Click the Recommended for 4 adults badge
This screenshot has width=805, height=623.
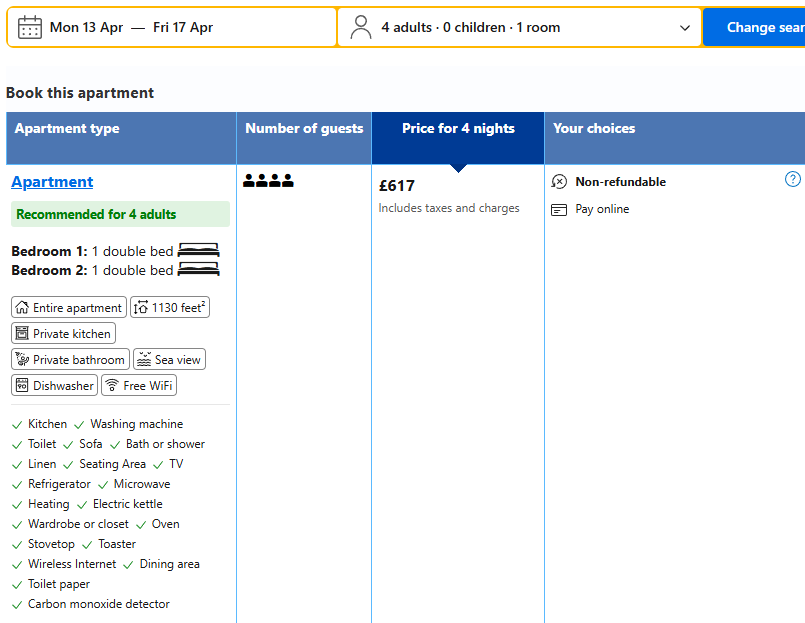[x=121, y=214]
